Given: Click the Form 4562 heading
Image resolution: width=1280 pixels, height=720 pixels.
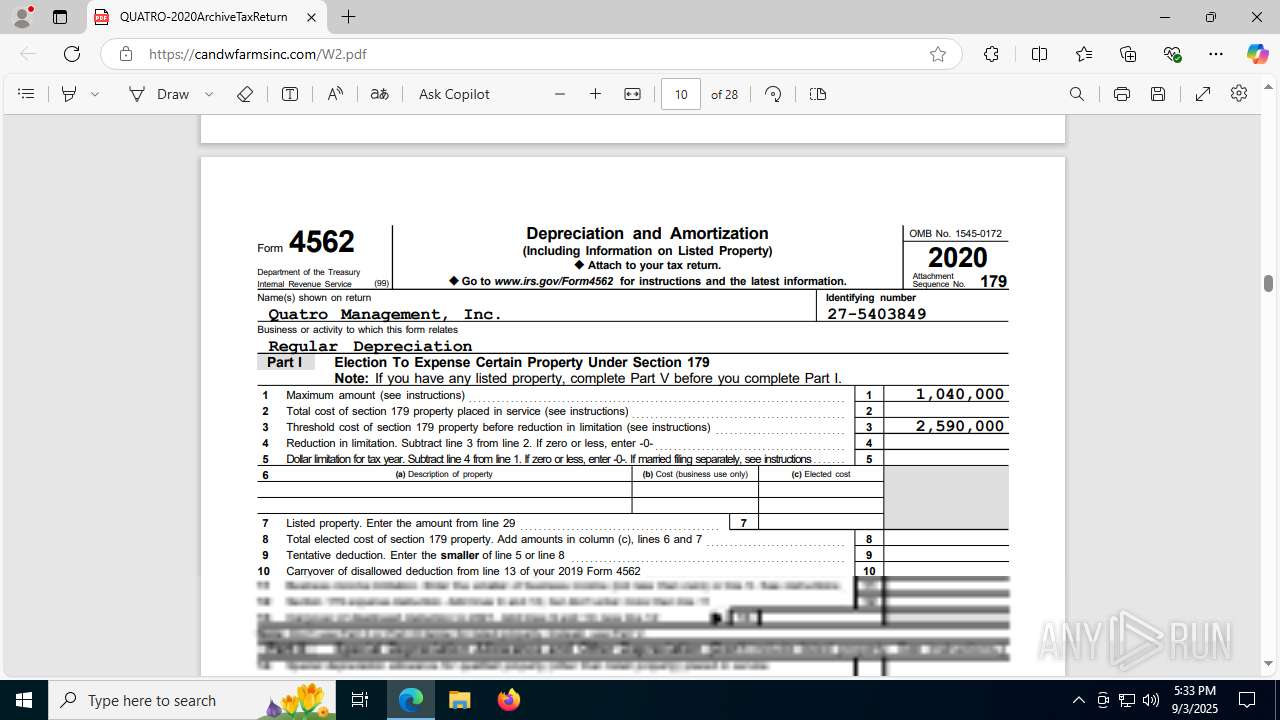Looking at the screenshot, I should click(306, 242).
